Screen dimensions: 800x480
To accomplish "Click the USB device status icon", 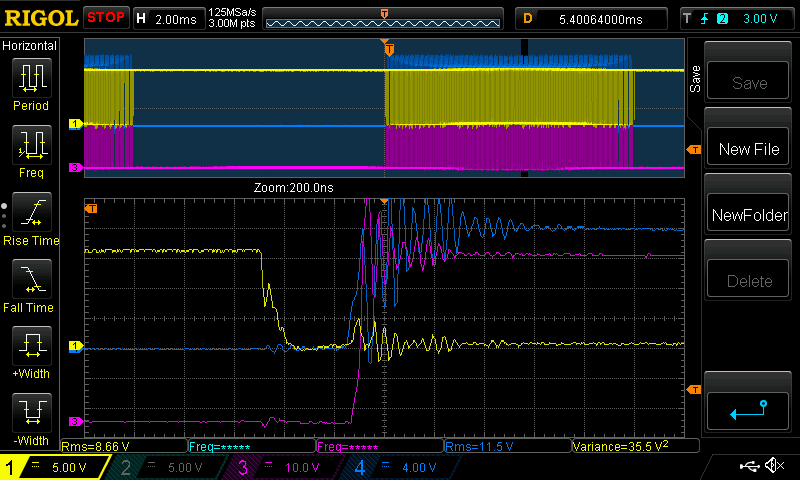I will click(750, 466).
